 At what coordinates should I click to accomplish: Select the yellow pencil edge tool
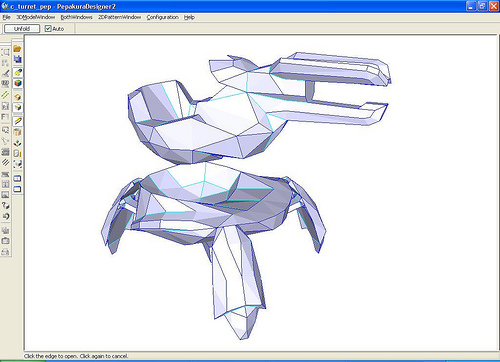point(18,121)
